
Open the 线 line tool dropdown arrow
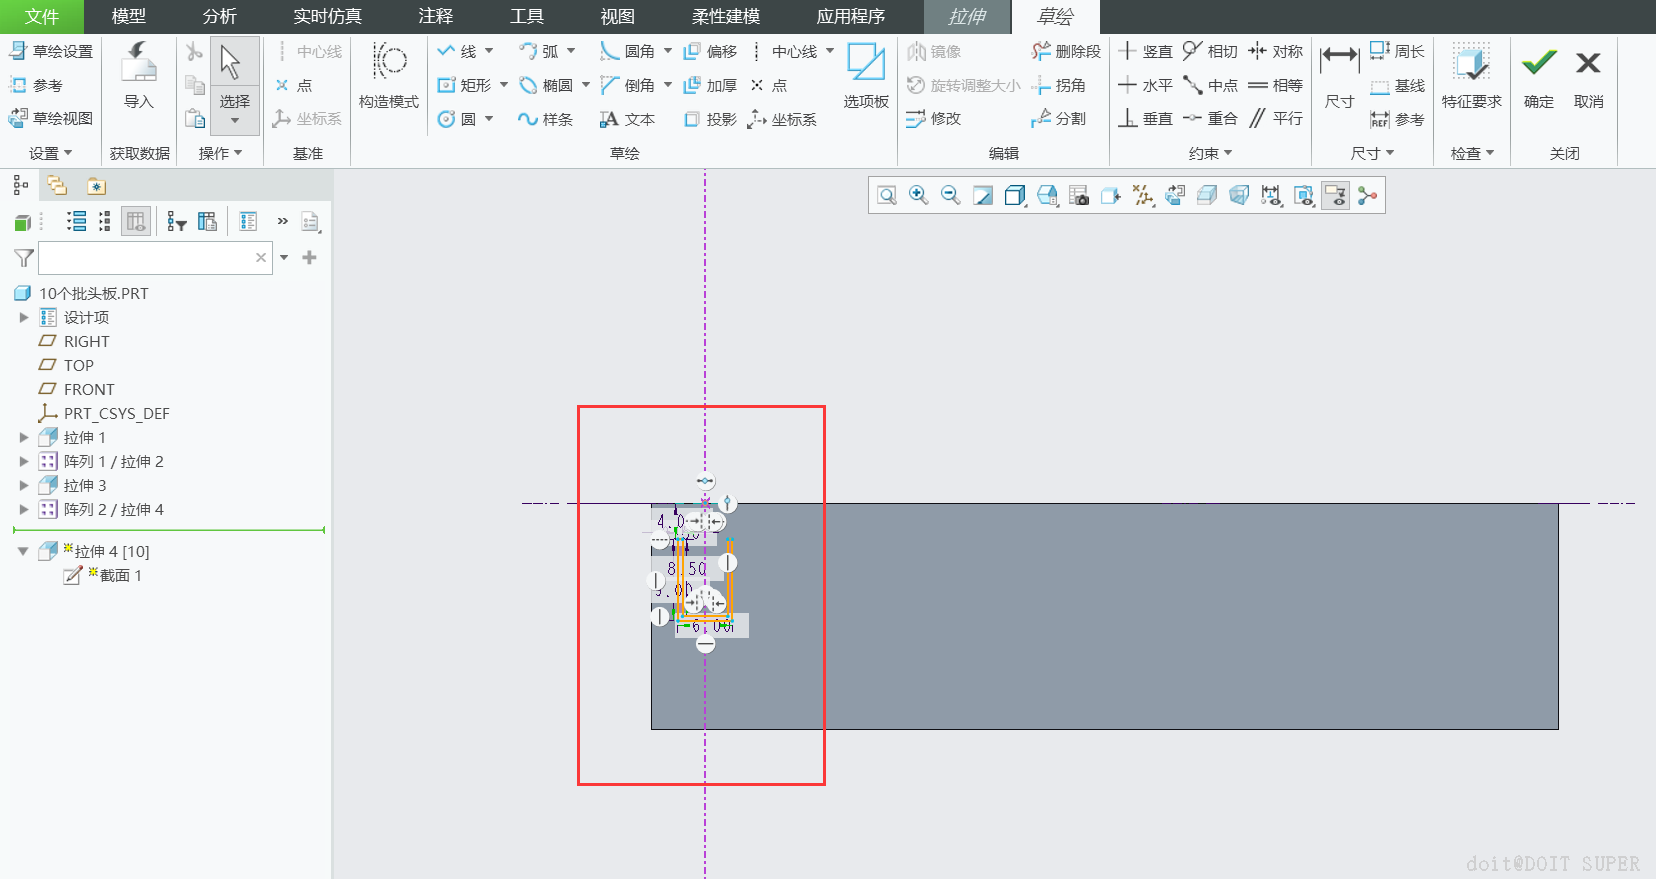(x=489, y=51)
